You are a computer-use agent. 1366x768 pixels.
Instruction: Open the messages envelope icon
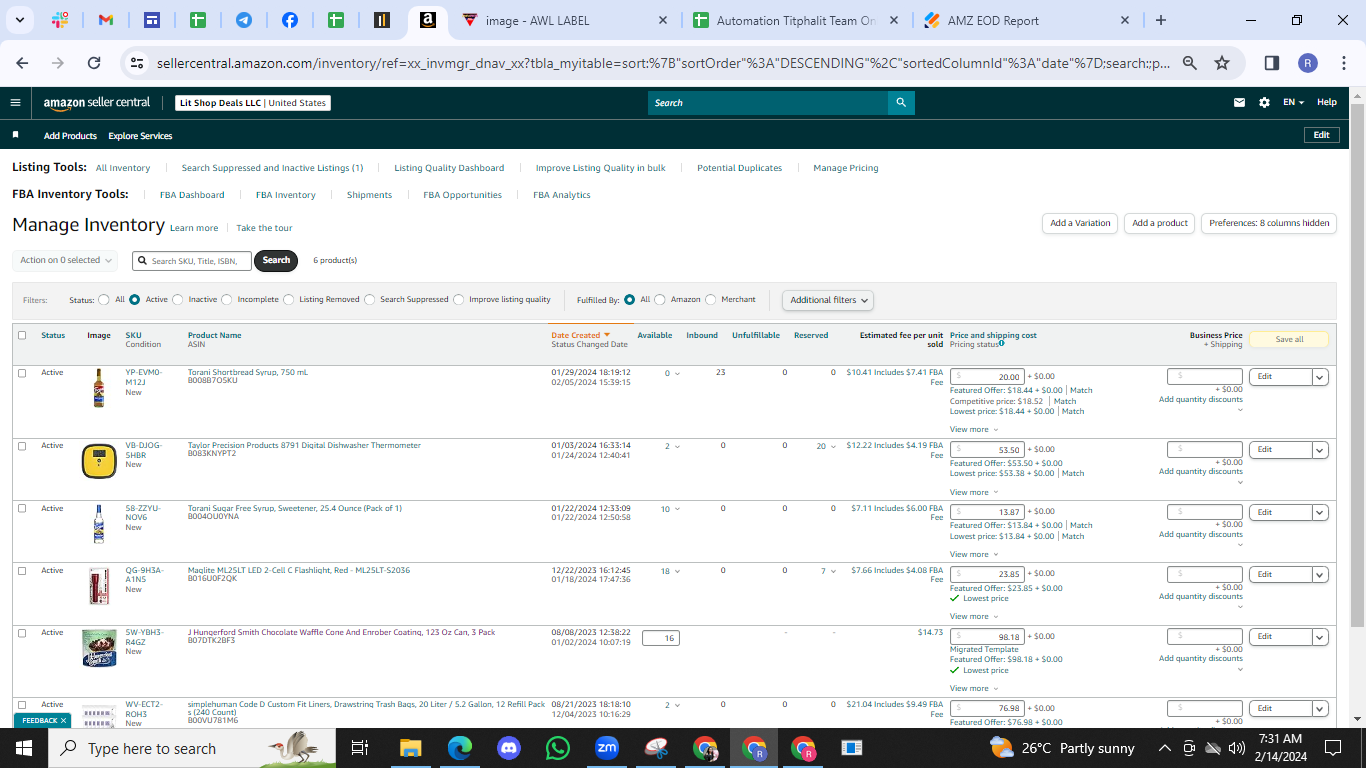click(1240, 102)
